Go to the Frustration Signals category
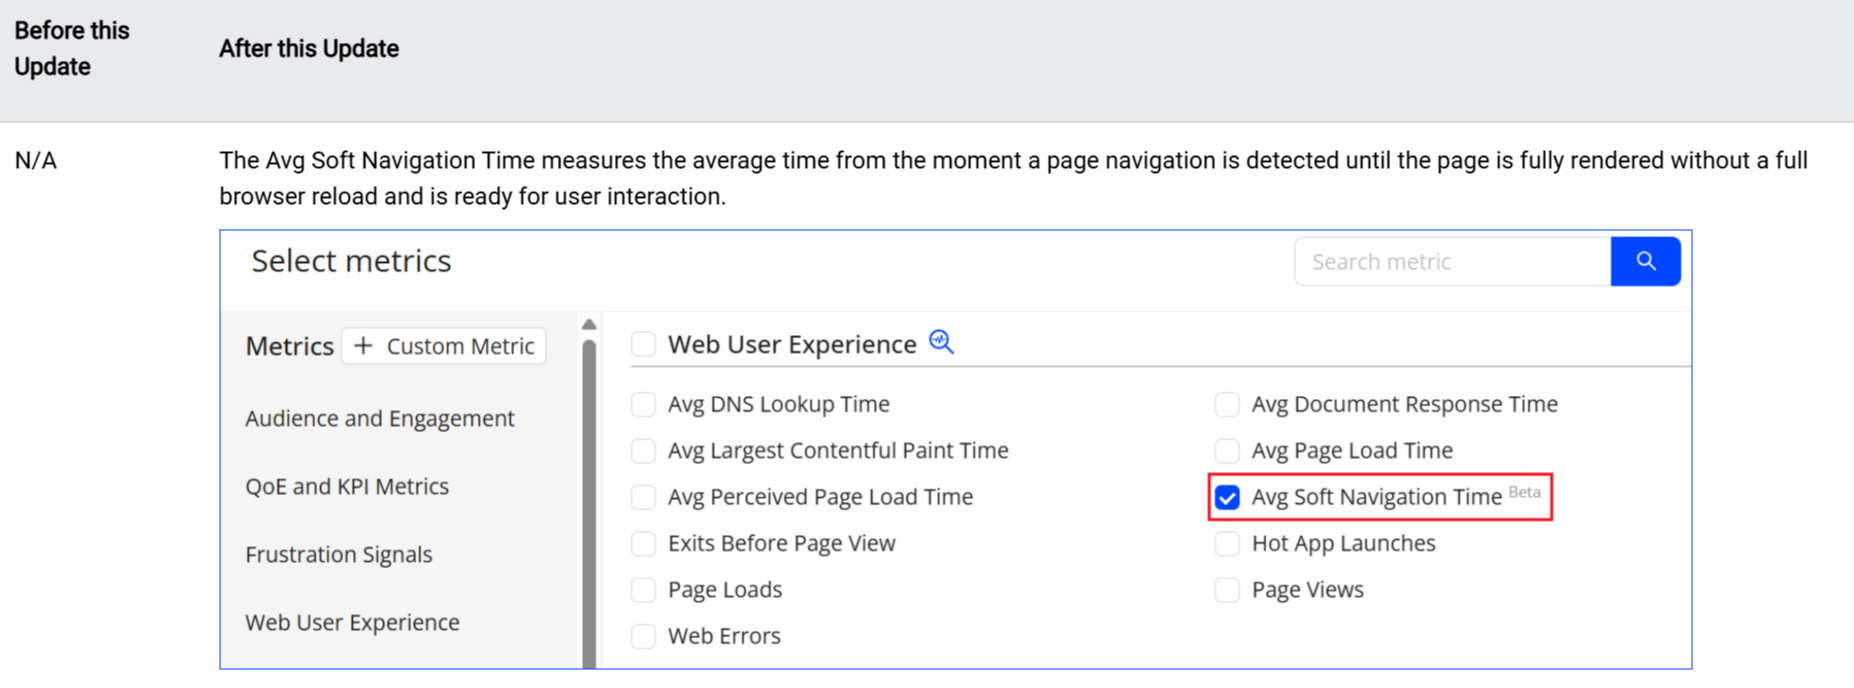Screen dimensions: 1854x688 coord(339,554)
